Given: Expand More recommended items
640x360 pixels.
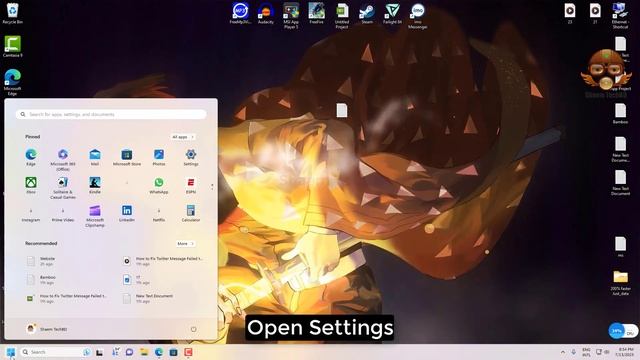Looking at the screenshot, I should point(185,244).
